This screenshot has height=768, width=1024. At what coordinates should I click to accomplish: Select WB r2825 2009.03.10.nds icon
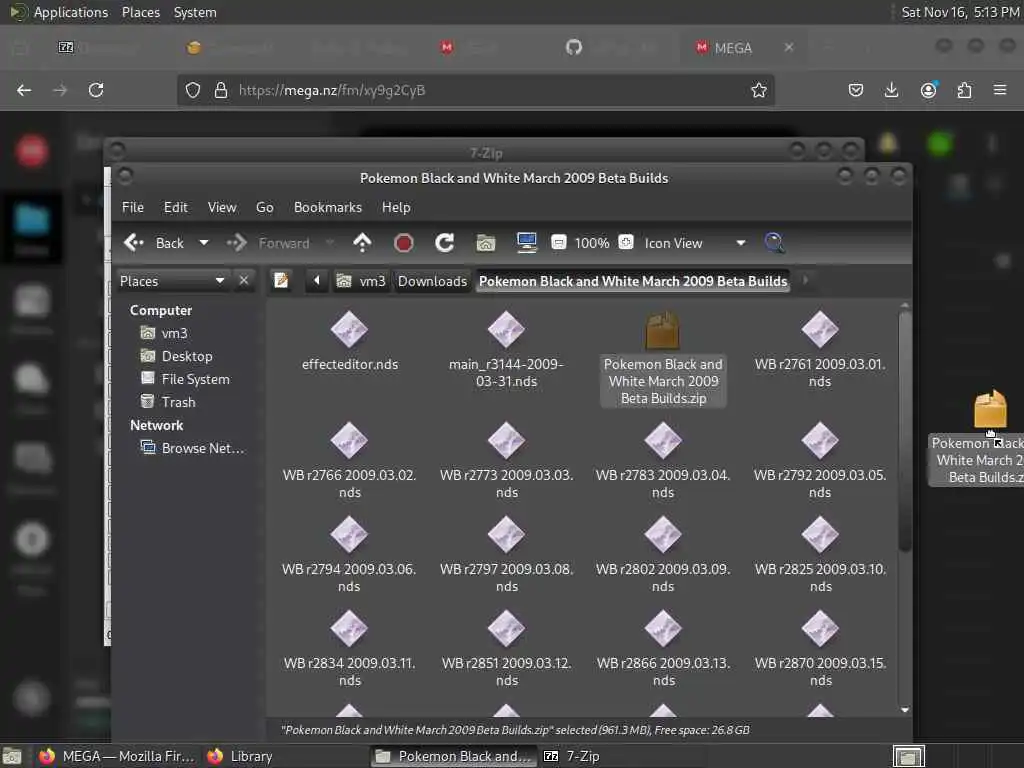[820, 534]
